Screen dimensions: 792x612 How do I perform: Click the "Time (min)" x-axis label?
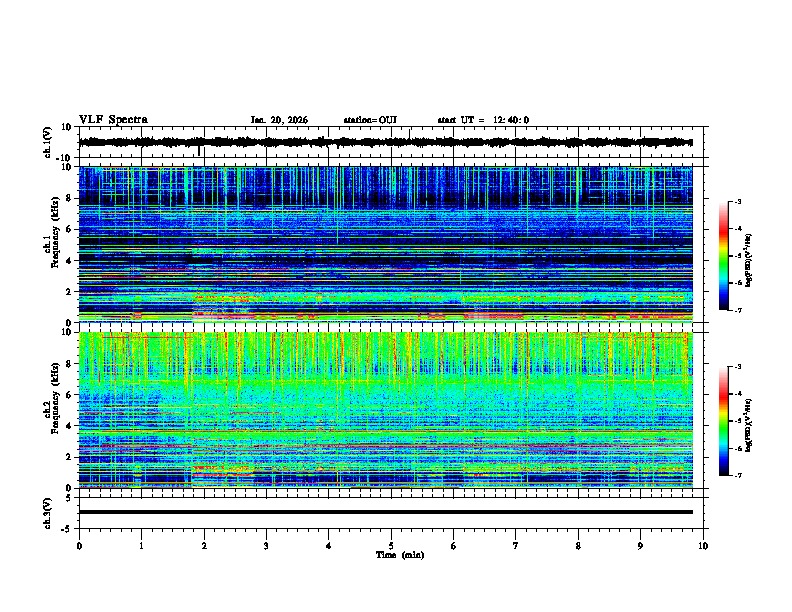(400, 555)
